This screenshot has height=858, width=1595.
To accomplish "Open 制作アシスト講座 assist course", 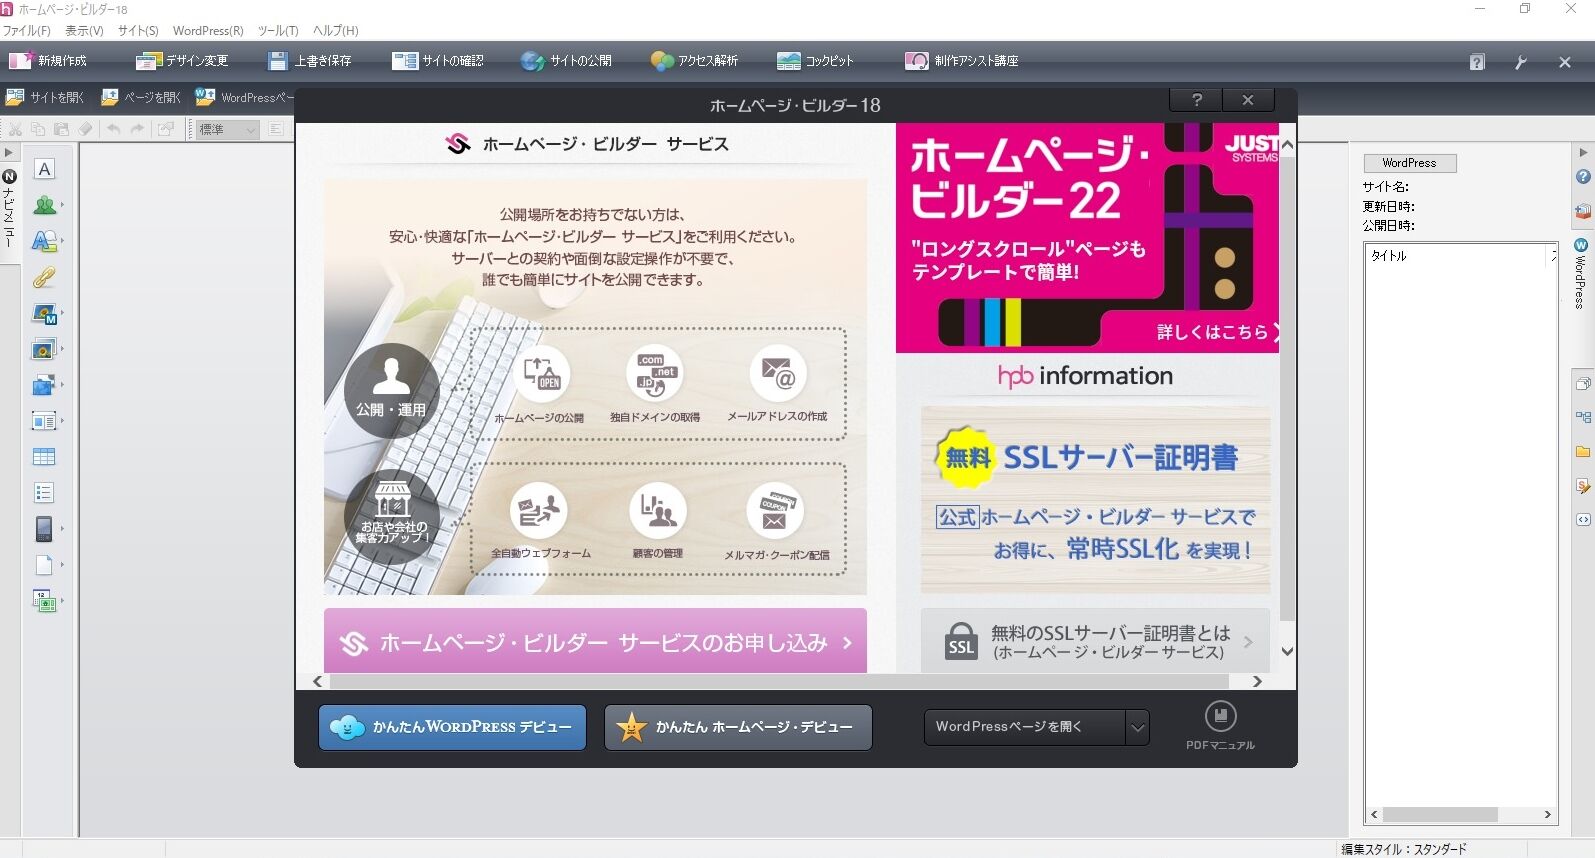I will 961,61.
